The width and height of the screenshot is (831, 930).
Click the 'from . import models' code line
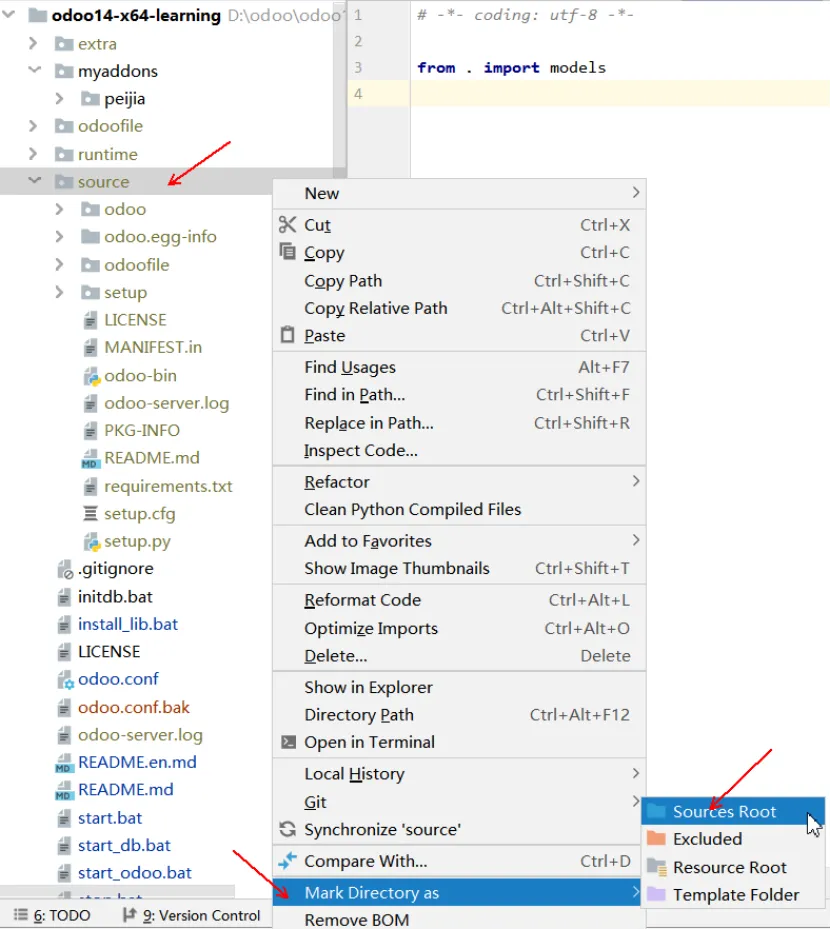point(511,68)
